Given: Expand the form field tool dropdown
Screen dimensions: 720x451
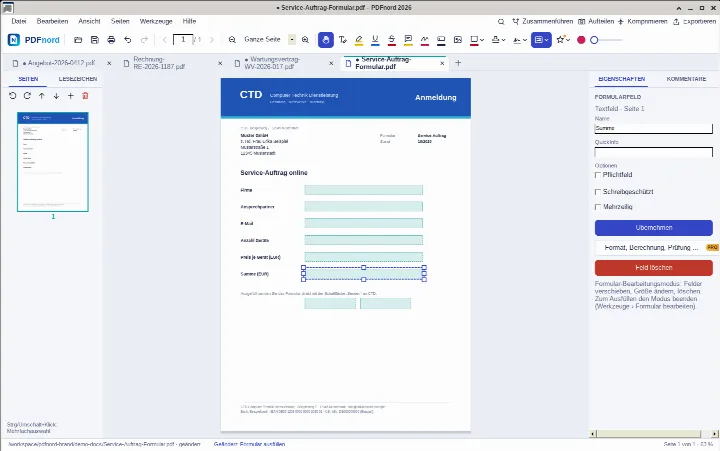Looking at the screenshot, I should pos(541,40).
